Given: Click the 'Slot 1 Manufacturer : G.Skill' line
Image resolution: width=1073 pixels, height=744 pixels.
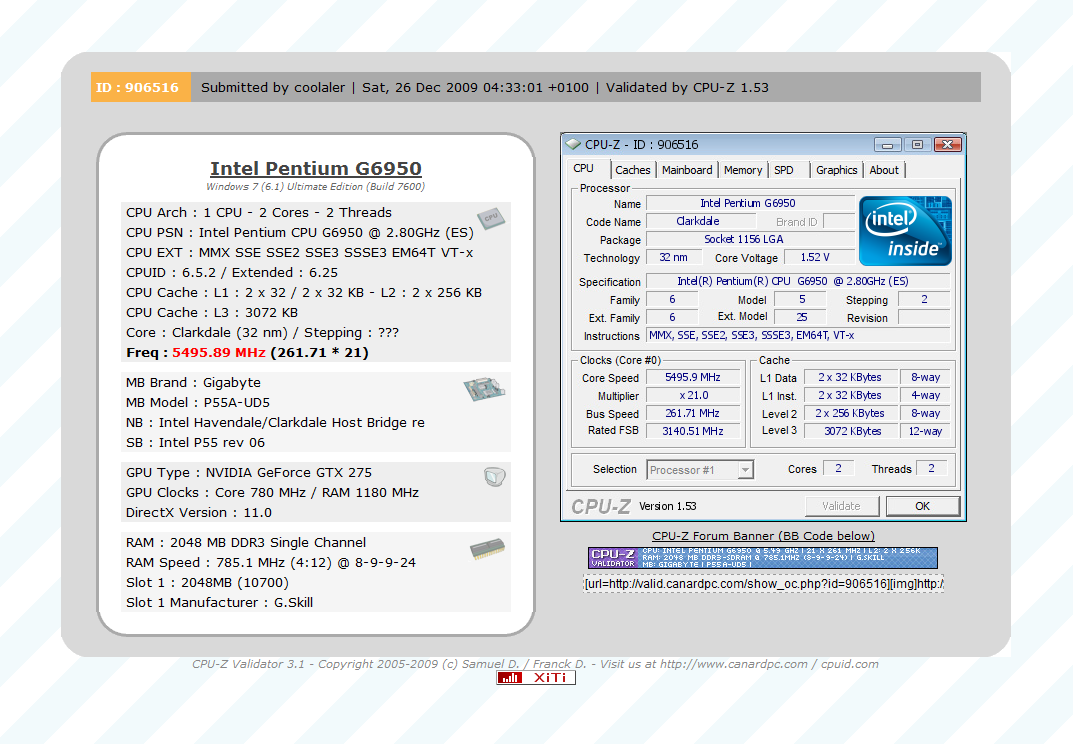Looking at the screenshot, I should click(220, 602).
